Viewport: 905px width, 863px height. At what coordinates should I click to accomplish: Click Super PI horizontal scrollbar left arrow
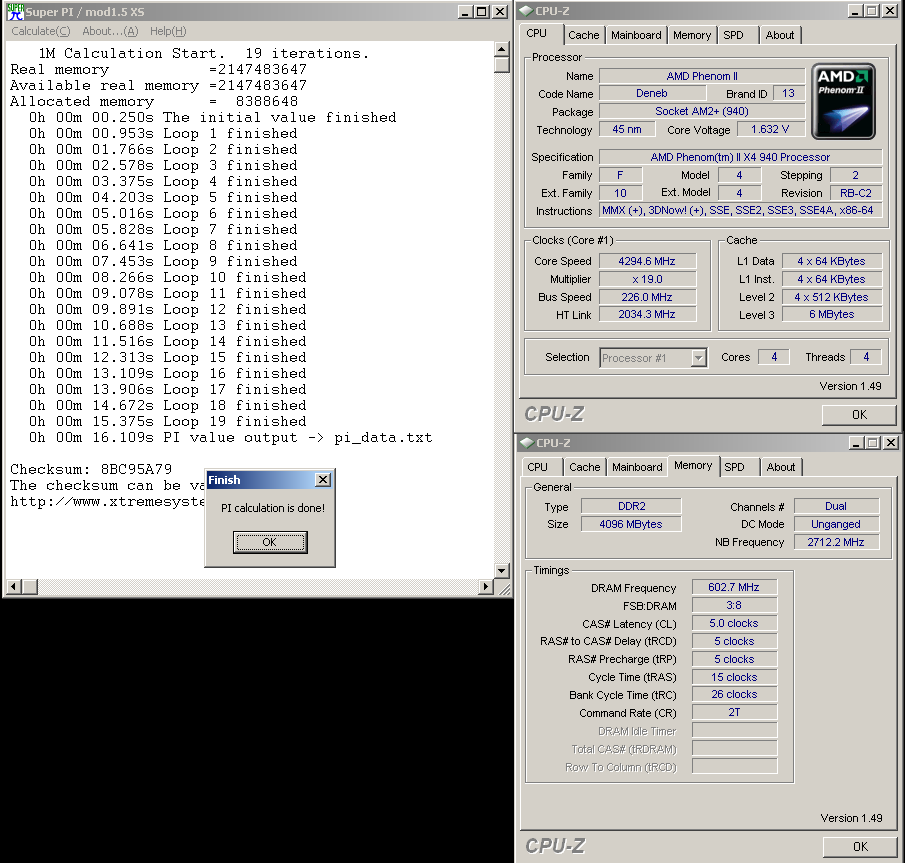pos(13,586)
